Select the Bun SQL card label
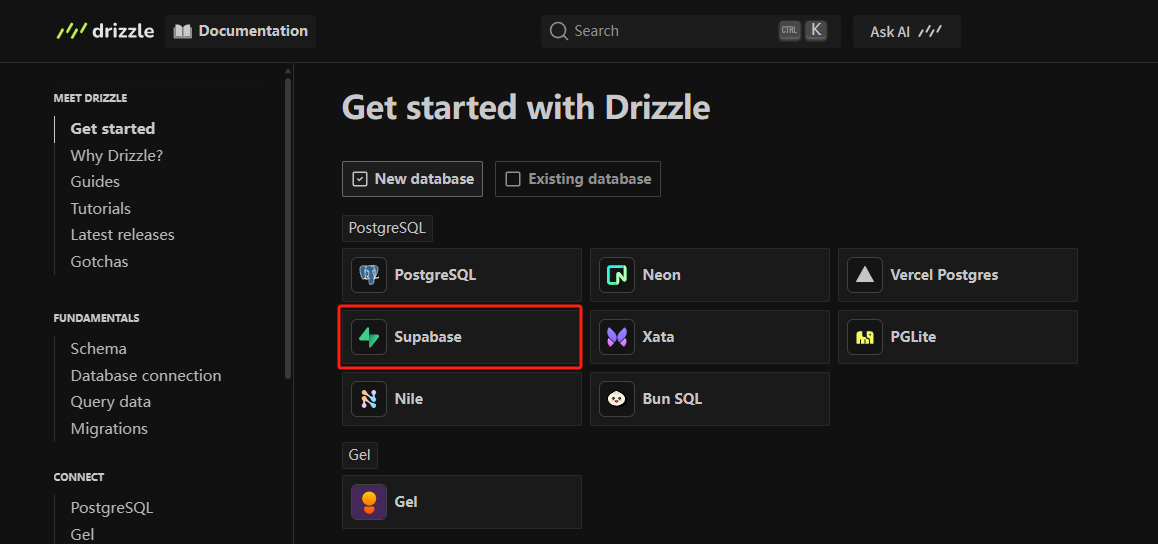Image resolution: width=1158 pixels, height=544 pixels. tap(672, 399)
